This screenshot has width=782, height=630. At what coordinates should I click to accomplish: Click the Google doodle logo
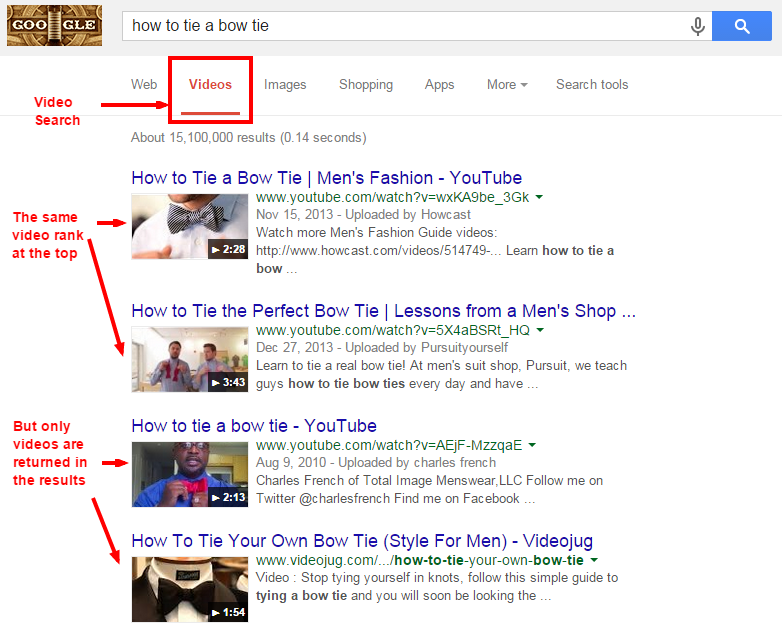click(54, 25)
